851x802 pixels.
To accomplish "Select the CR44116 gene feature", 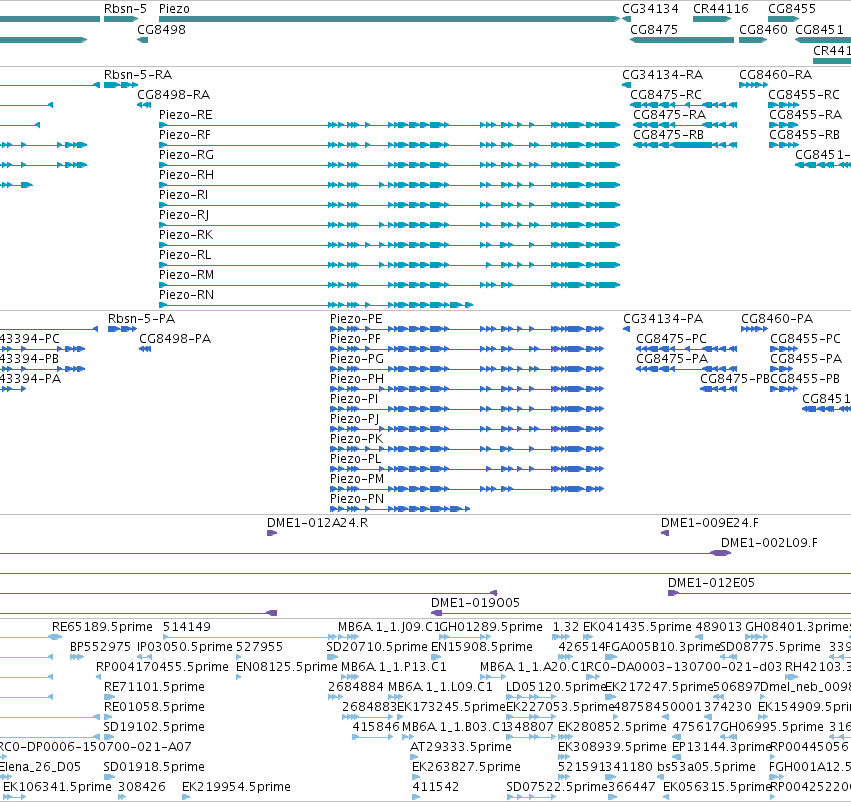I will point(712,19).
